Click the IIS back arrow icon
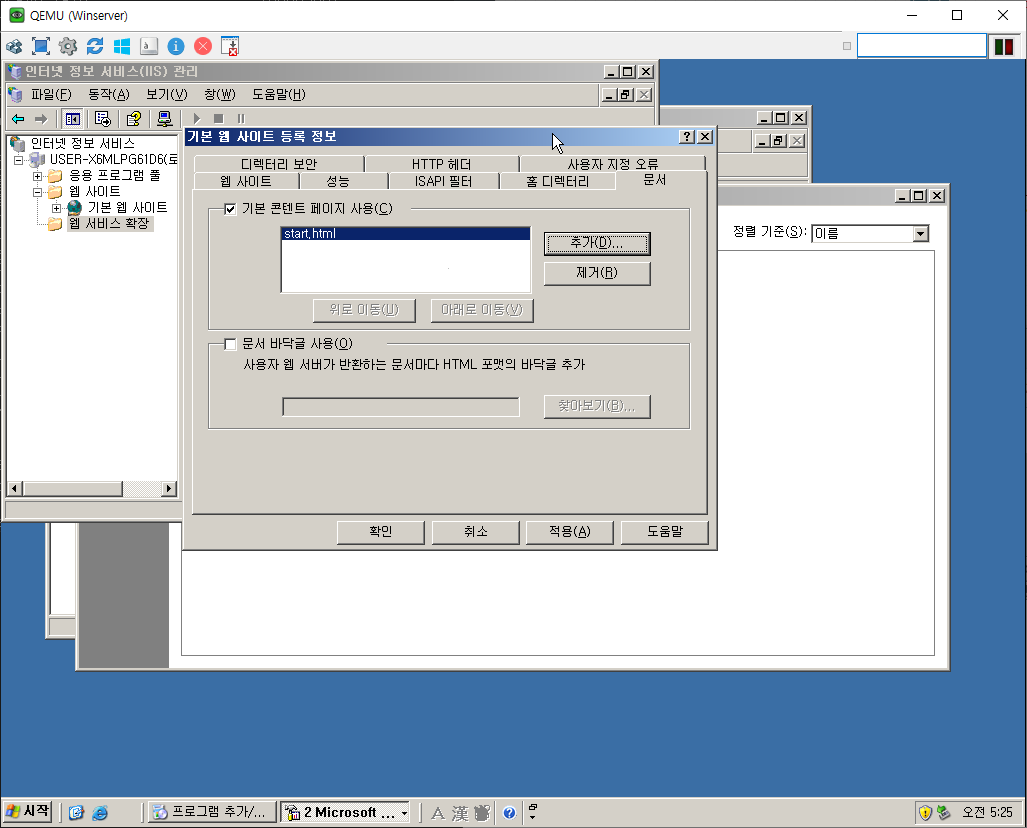Viewport: 1027px width, 828px height. tap(18, 119)
